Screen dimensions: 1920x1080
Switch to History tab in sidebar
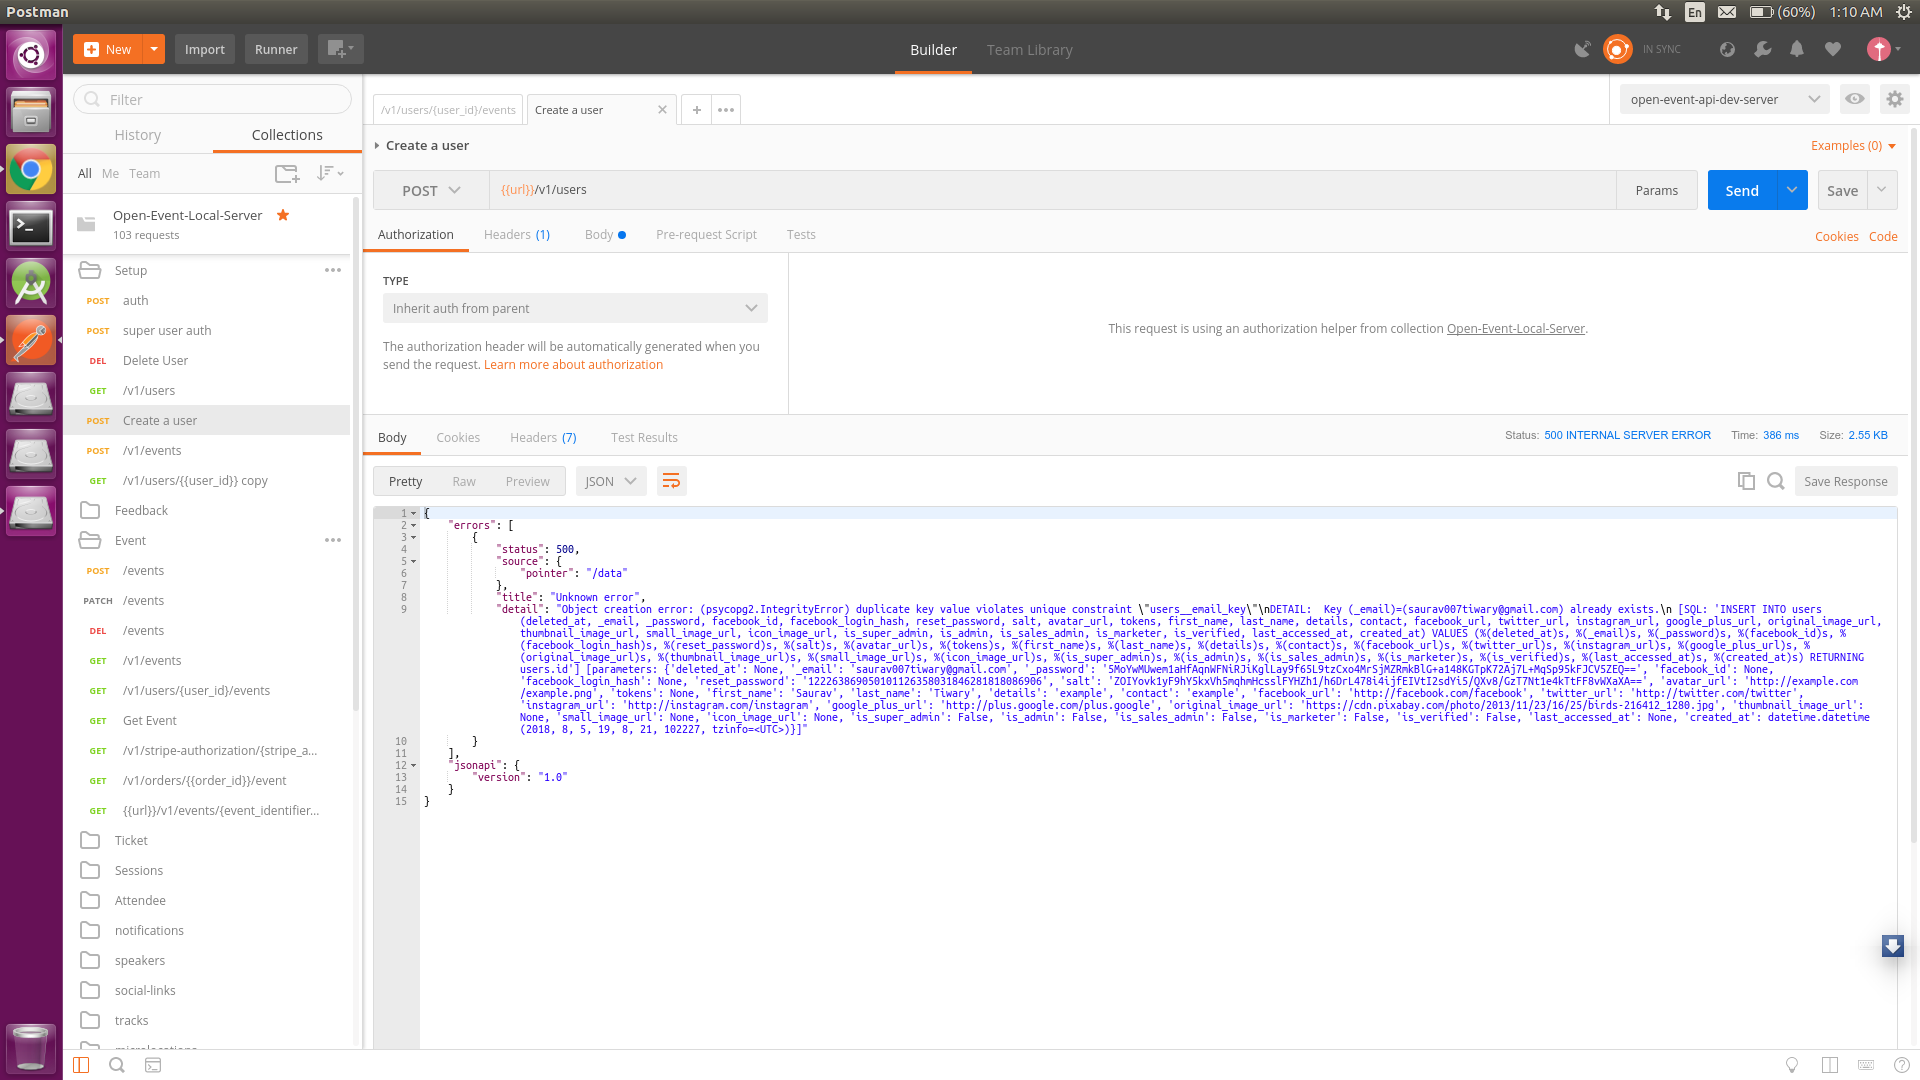click(x=137, y=135)
